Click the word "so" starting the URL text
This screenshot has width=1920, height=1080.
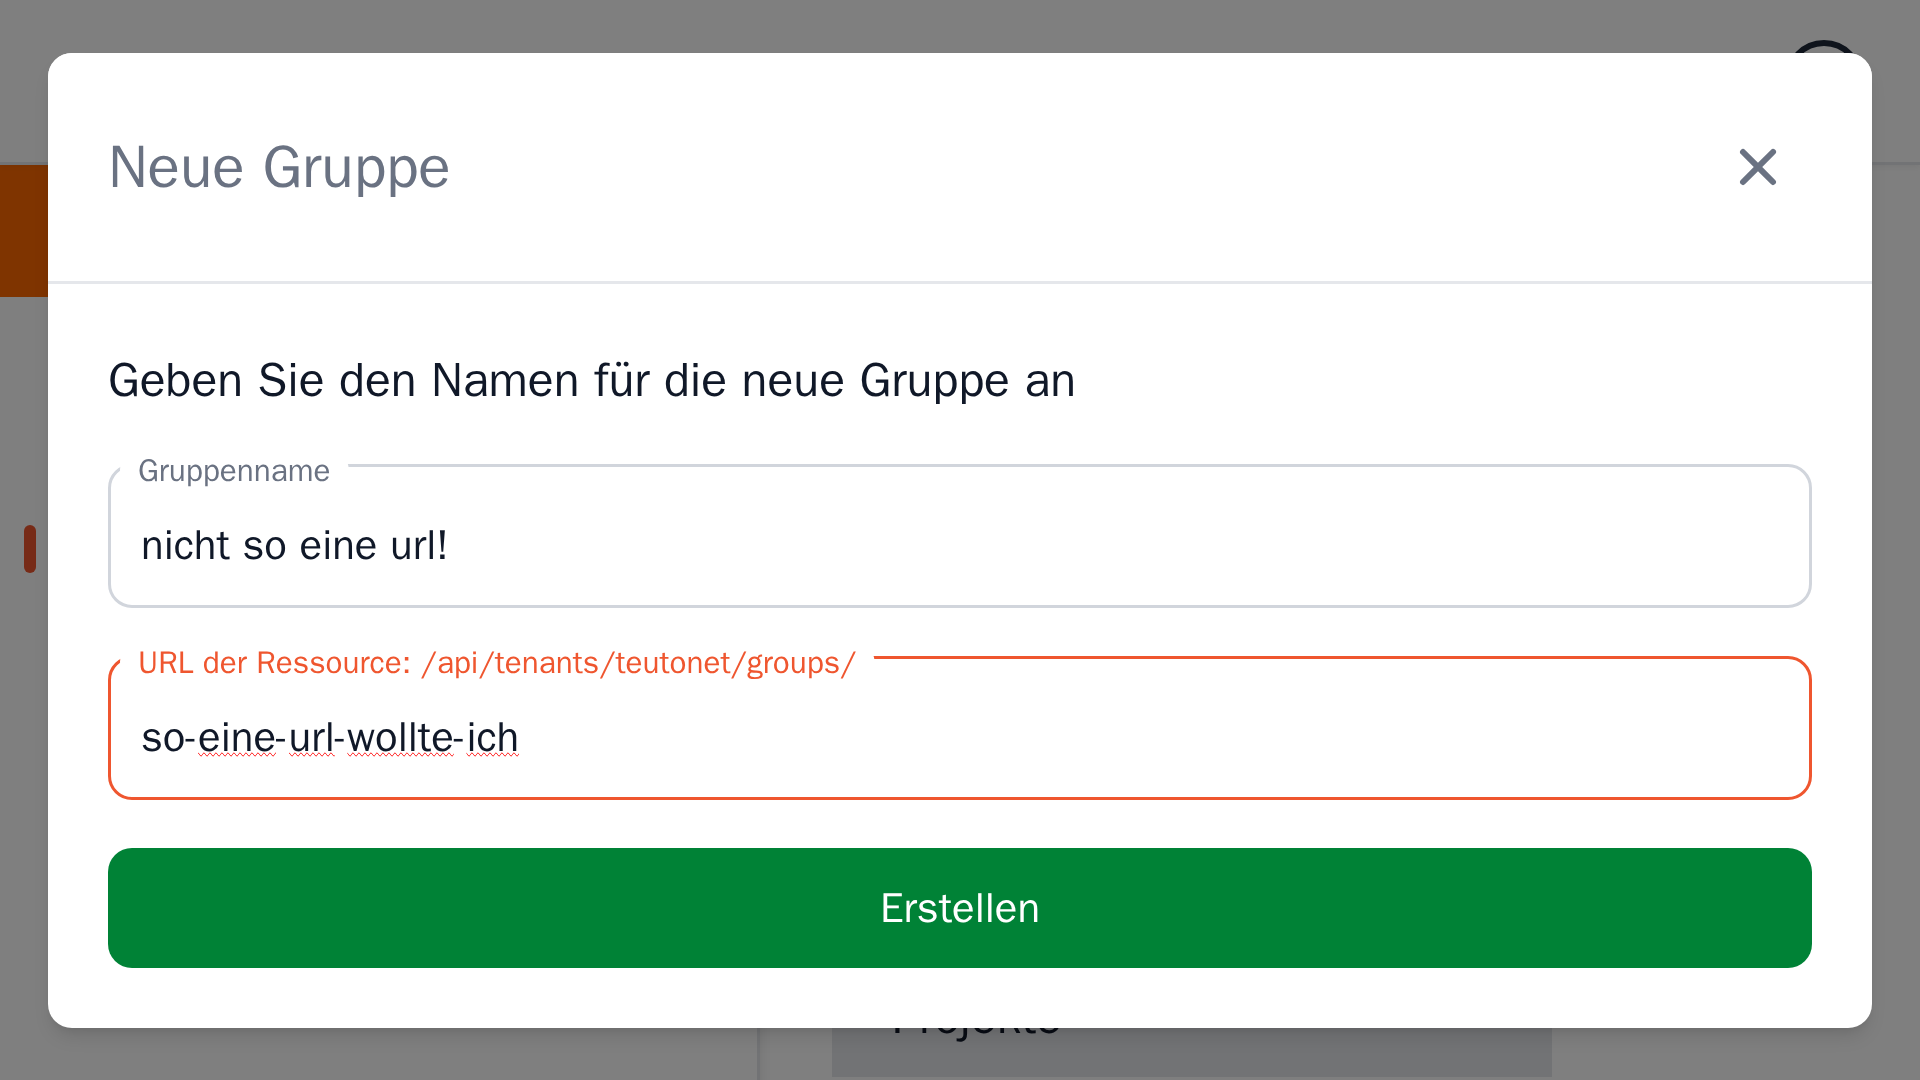coord(162,738)
